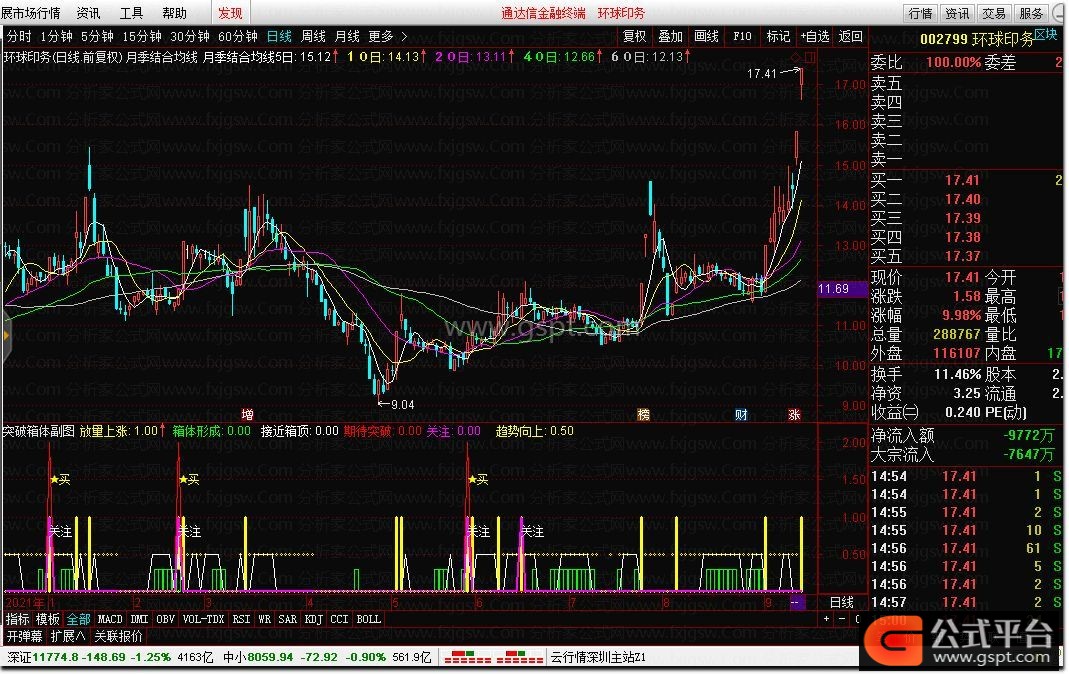
Task: Click the purple -- box on the timeline
Action: click(796, 602)
